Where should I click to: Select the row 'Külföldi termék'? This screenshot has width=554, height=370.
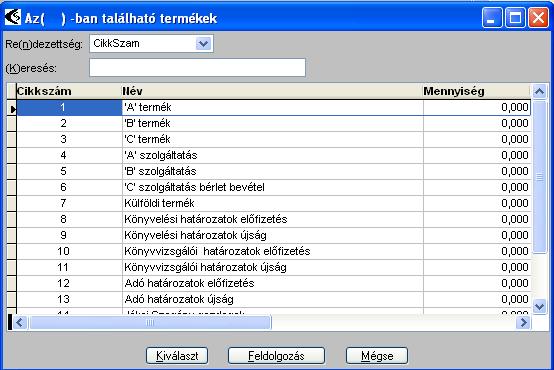[273, 203]
